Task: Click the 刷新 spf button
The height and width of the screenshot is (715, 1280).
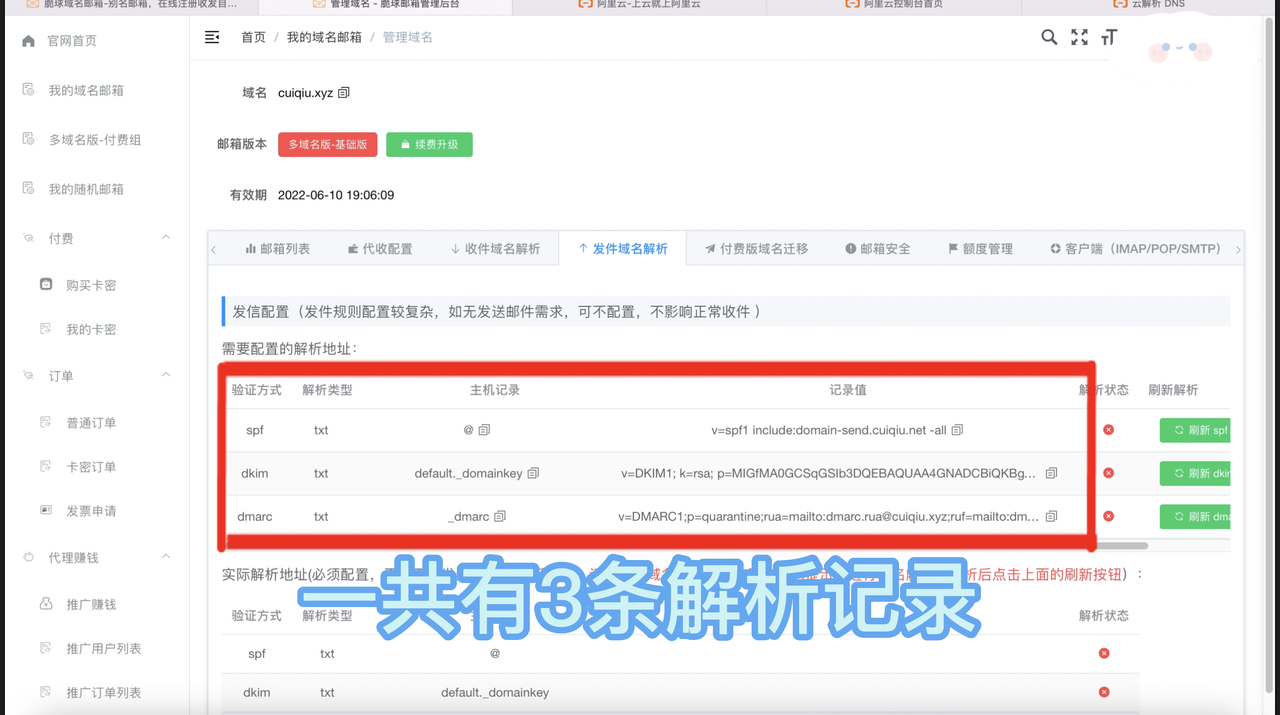Action: 1195,430
